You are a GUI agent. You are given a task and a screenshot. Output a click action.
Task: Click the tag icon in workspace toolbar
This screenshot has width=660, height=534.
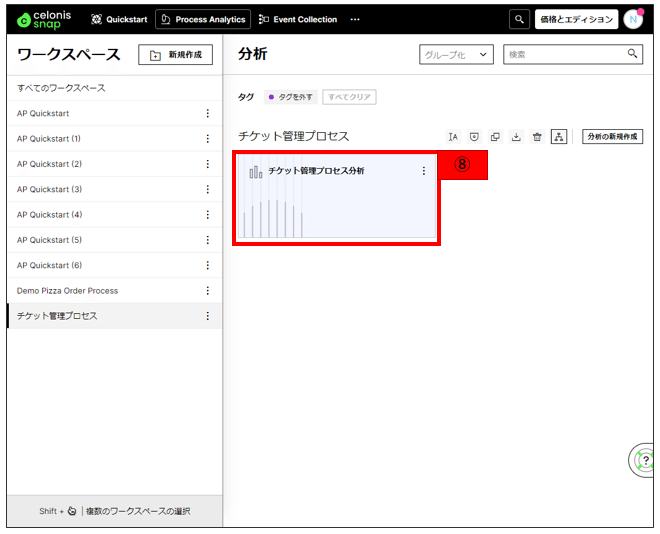coord(474,137)
